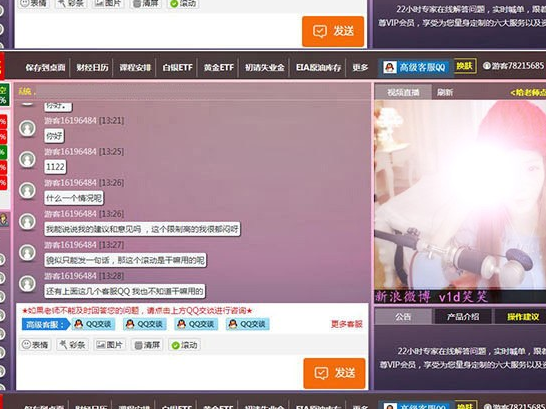
Task: Open the 更多客服 link
Action: tap(346, 324)
